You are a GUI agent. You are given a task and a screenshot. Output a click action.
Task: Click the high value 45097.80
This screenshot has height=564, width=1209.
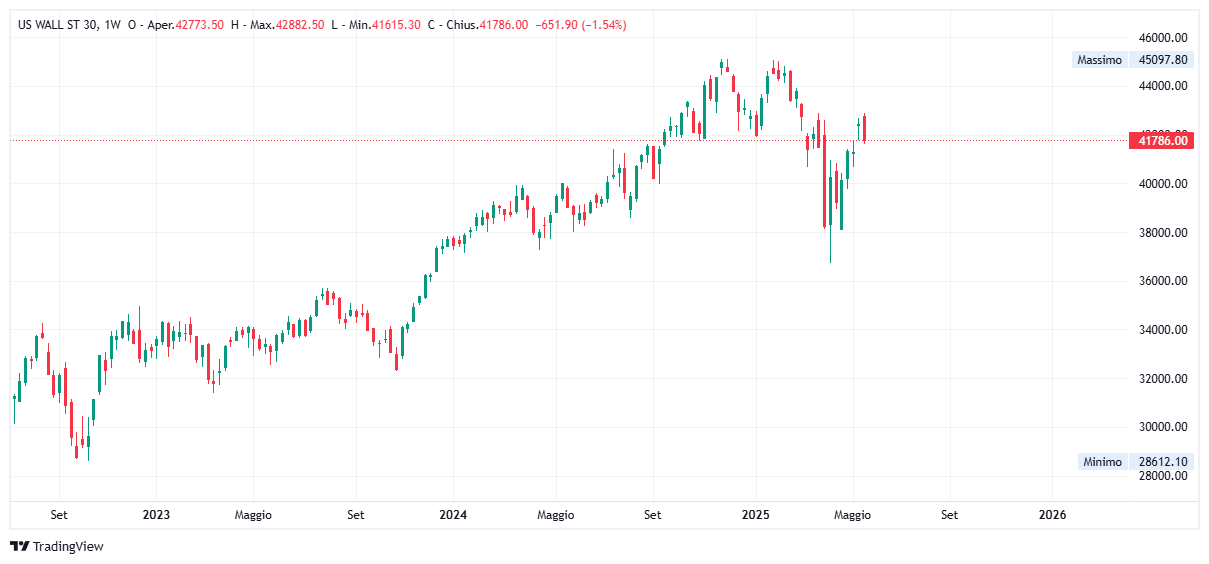1163,60
